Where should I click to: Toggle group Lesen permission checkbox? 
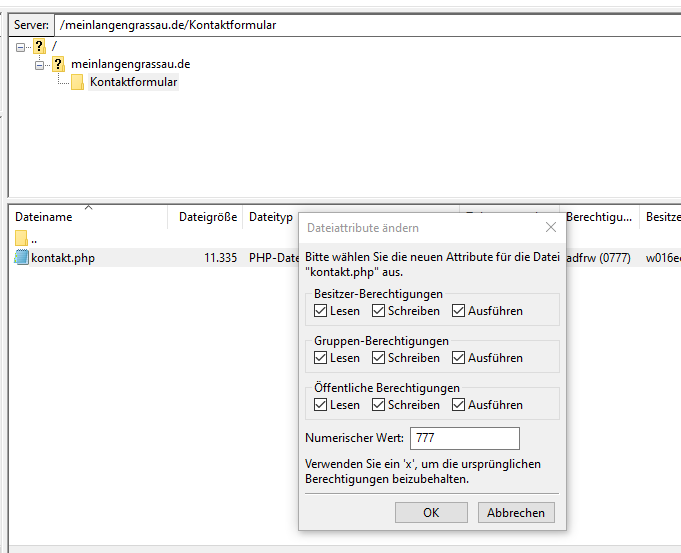click(321, 358)
